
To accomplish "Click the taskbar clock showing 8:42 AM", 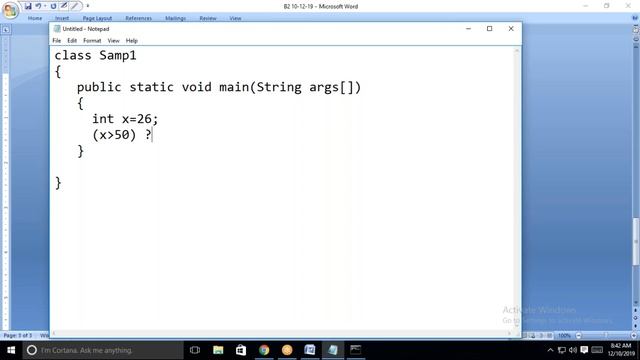I will (x=620, y=350).
